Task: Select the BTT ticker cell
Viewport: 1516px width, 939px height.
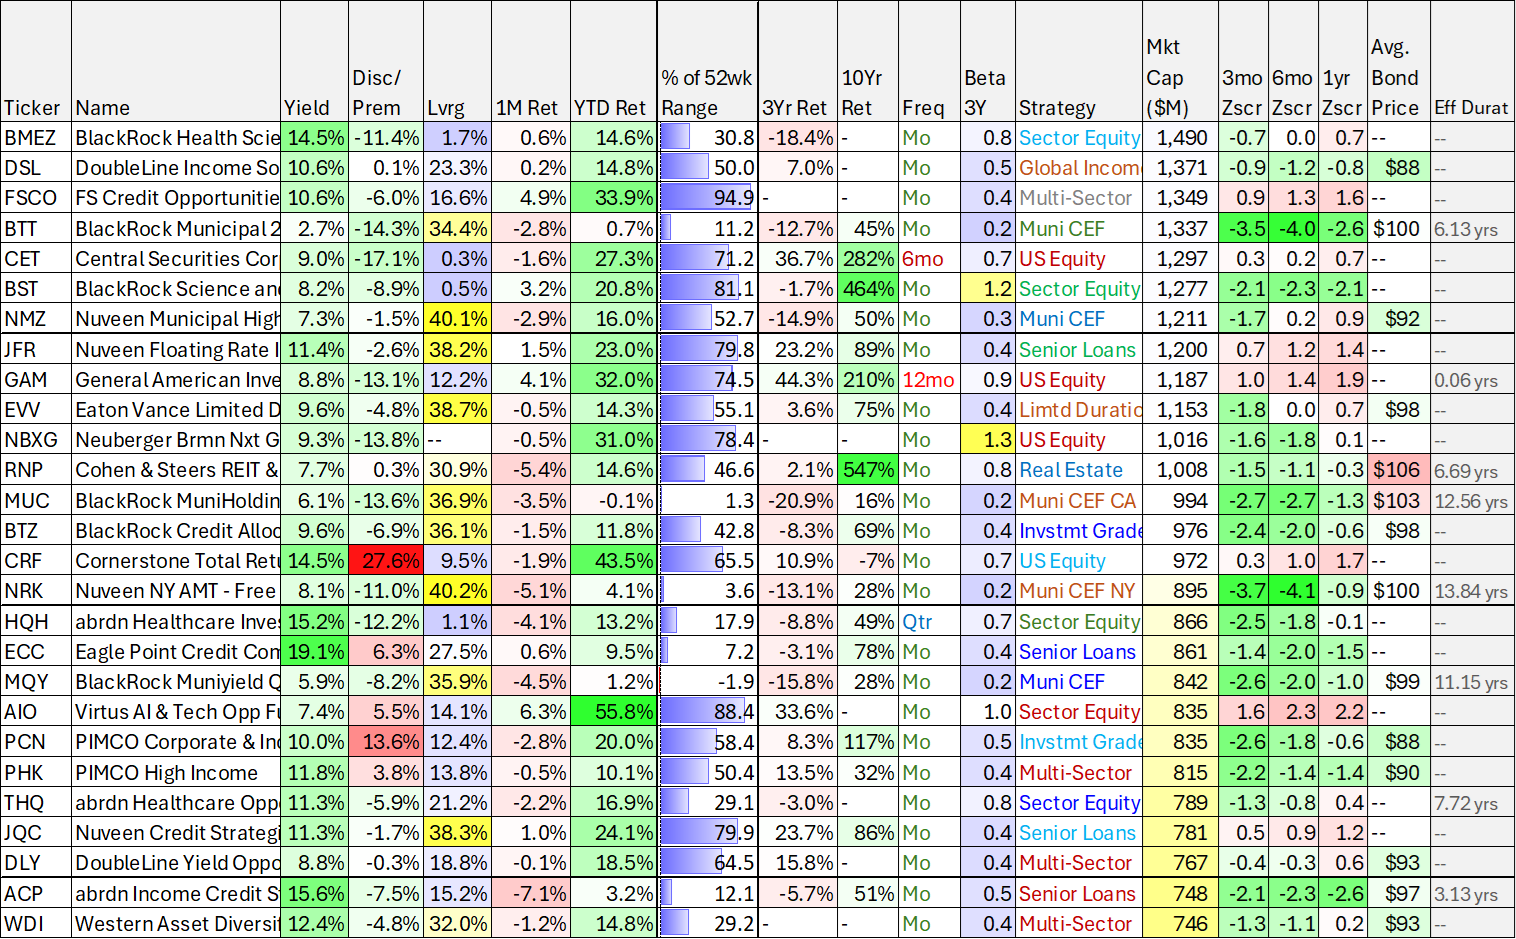Action: coord(36,229)
